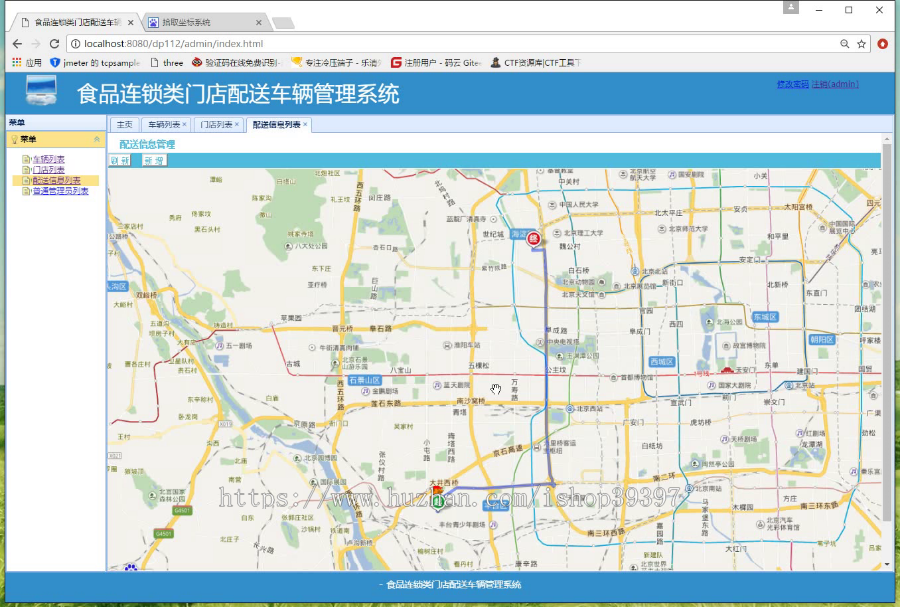The height and width of the screenshot is (607, 900).
Task: Click the site info icon in address bar
Action: click(x=76, y=44)
